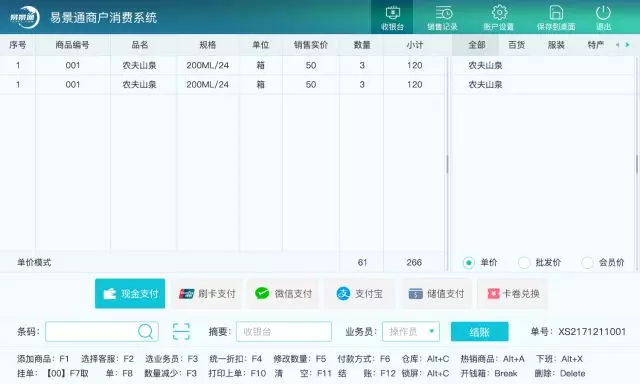Open 账户设置 gear icon

[x=499, y=13]
